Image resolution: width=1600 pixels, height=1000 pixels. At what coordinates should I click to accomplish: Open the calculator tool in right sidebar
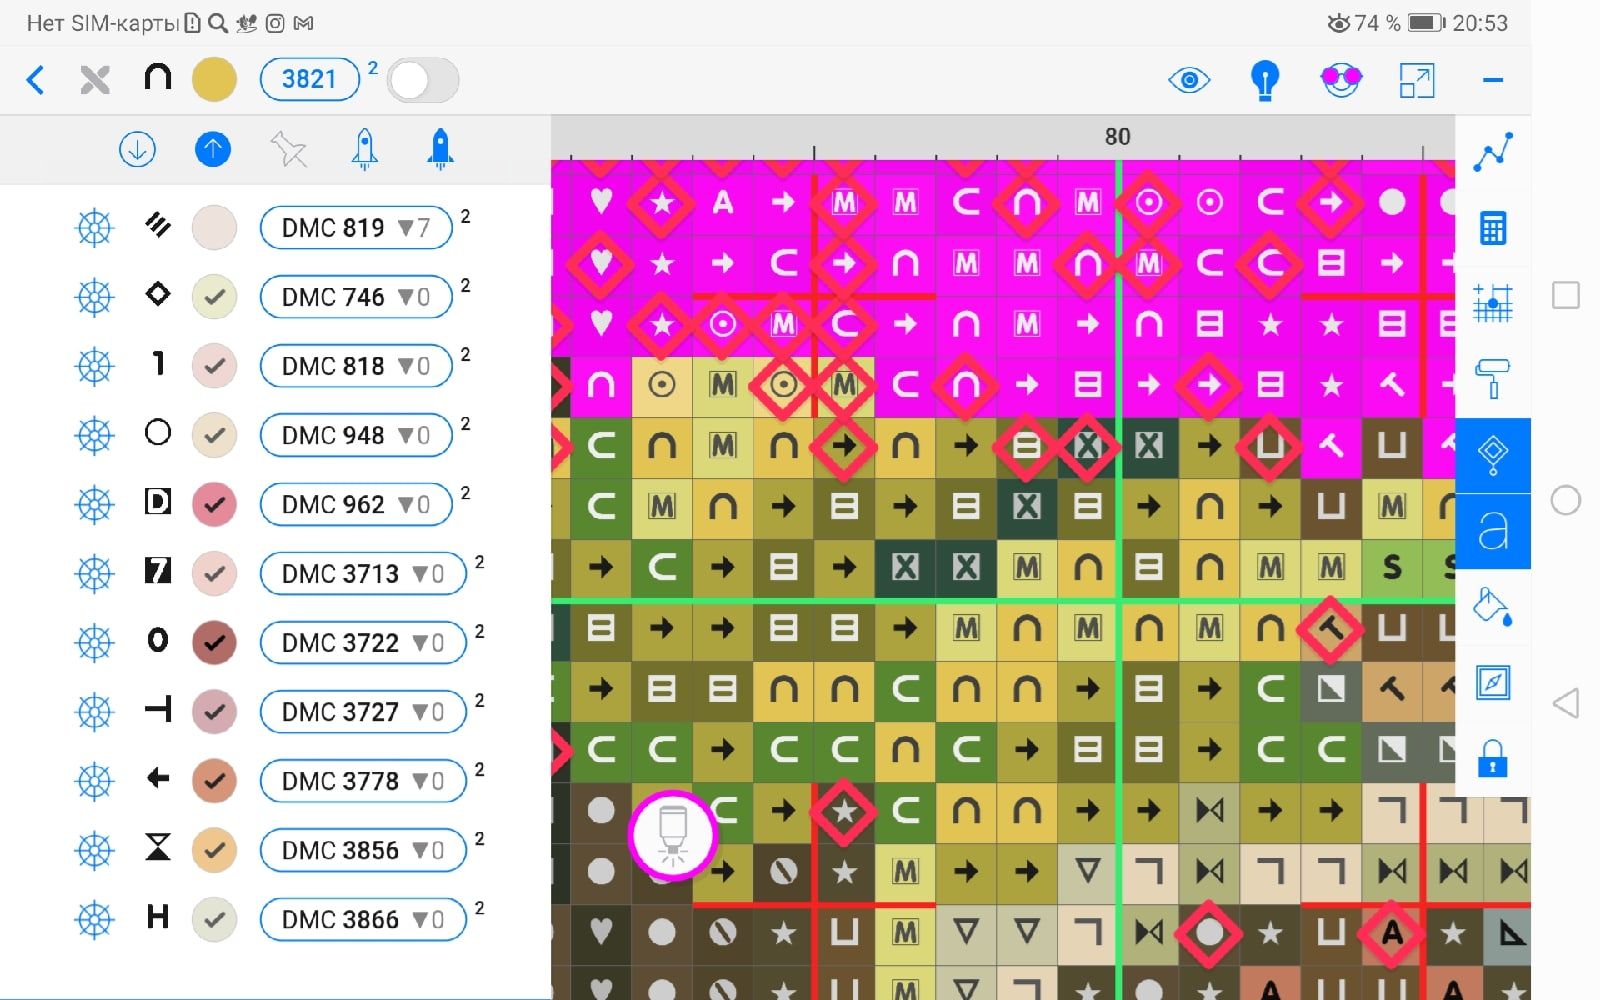point(1492,229)
